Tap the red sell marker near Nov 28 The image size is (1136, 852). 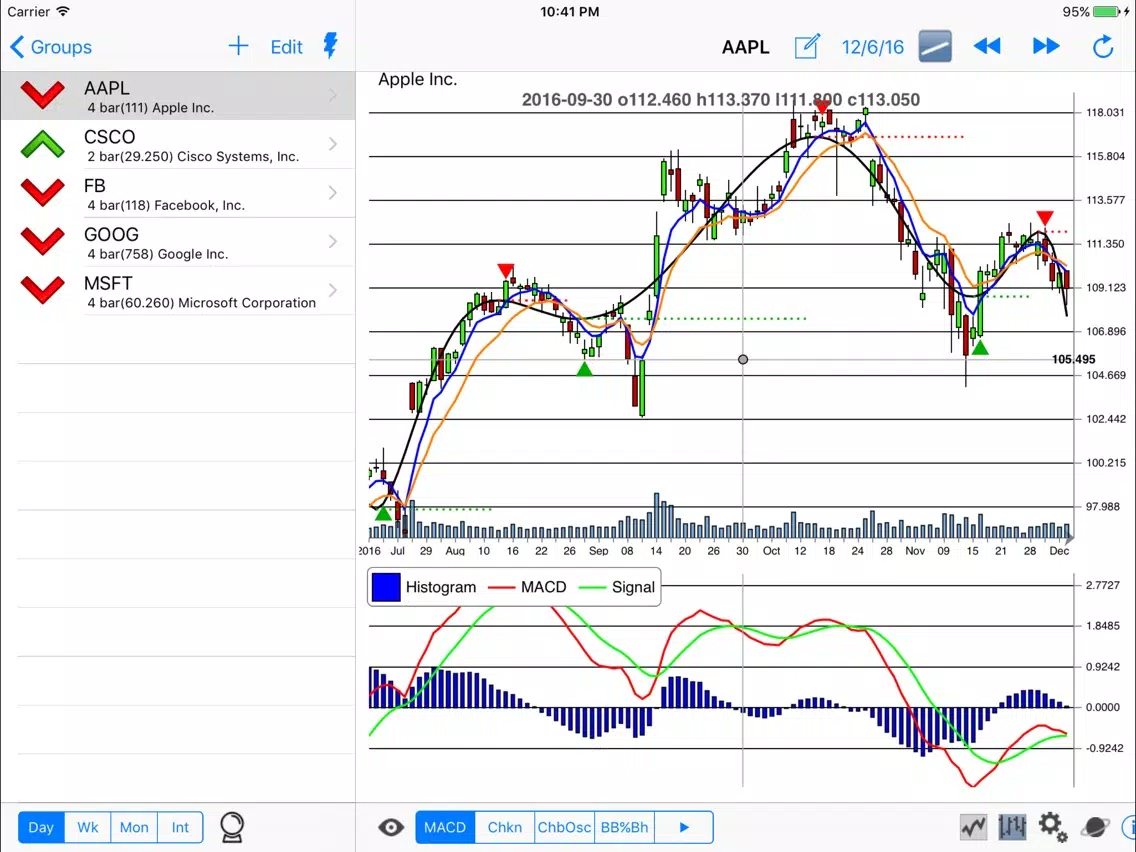tap(1045, 217)
